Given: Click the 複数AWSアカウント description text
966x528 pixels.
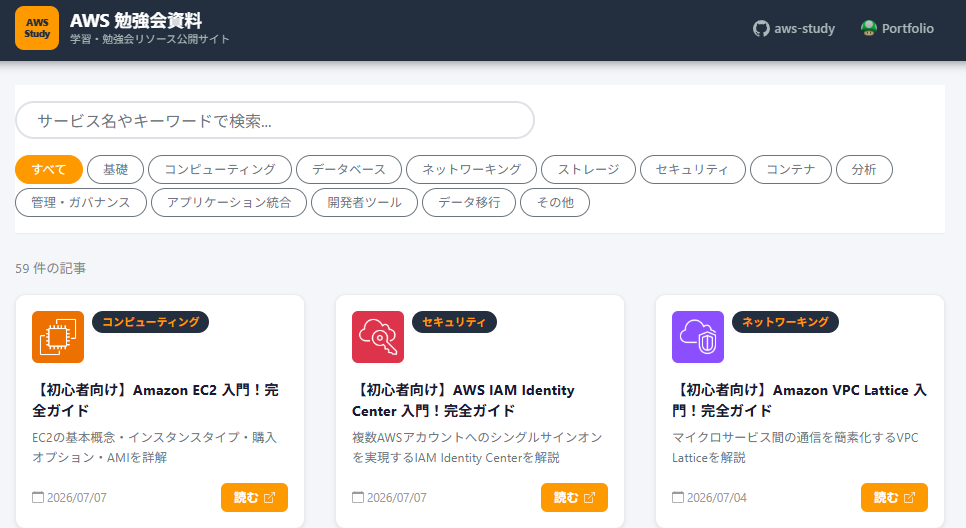Looking at the screenshot, I should (x=477, y=447).
